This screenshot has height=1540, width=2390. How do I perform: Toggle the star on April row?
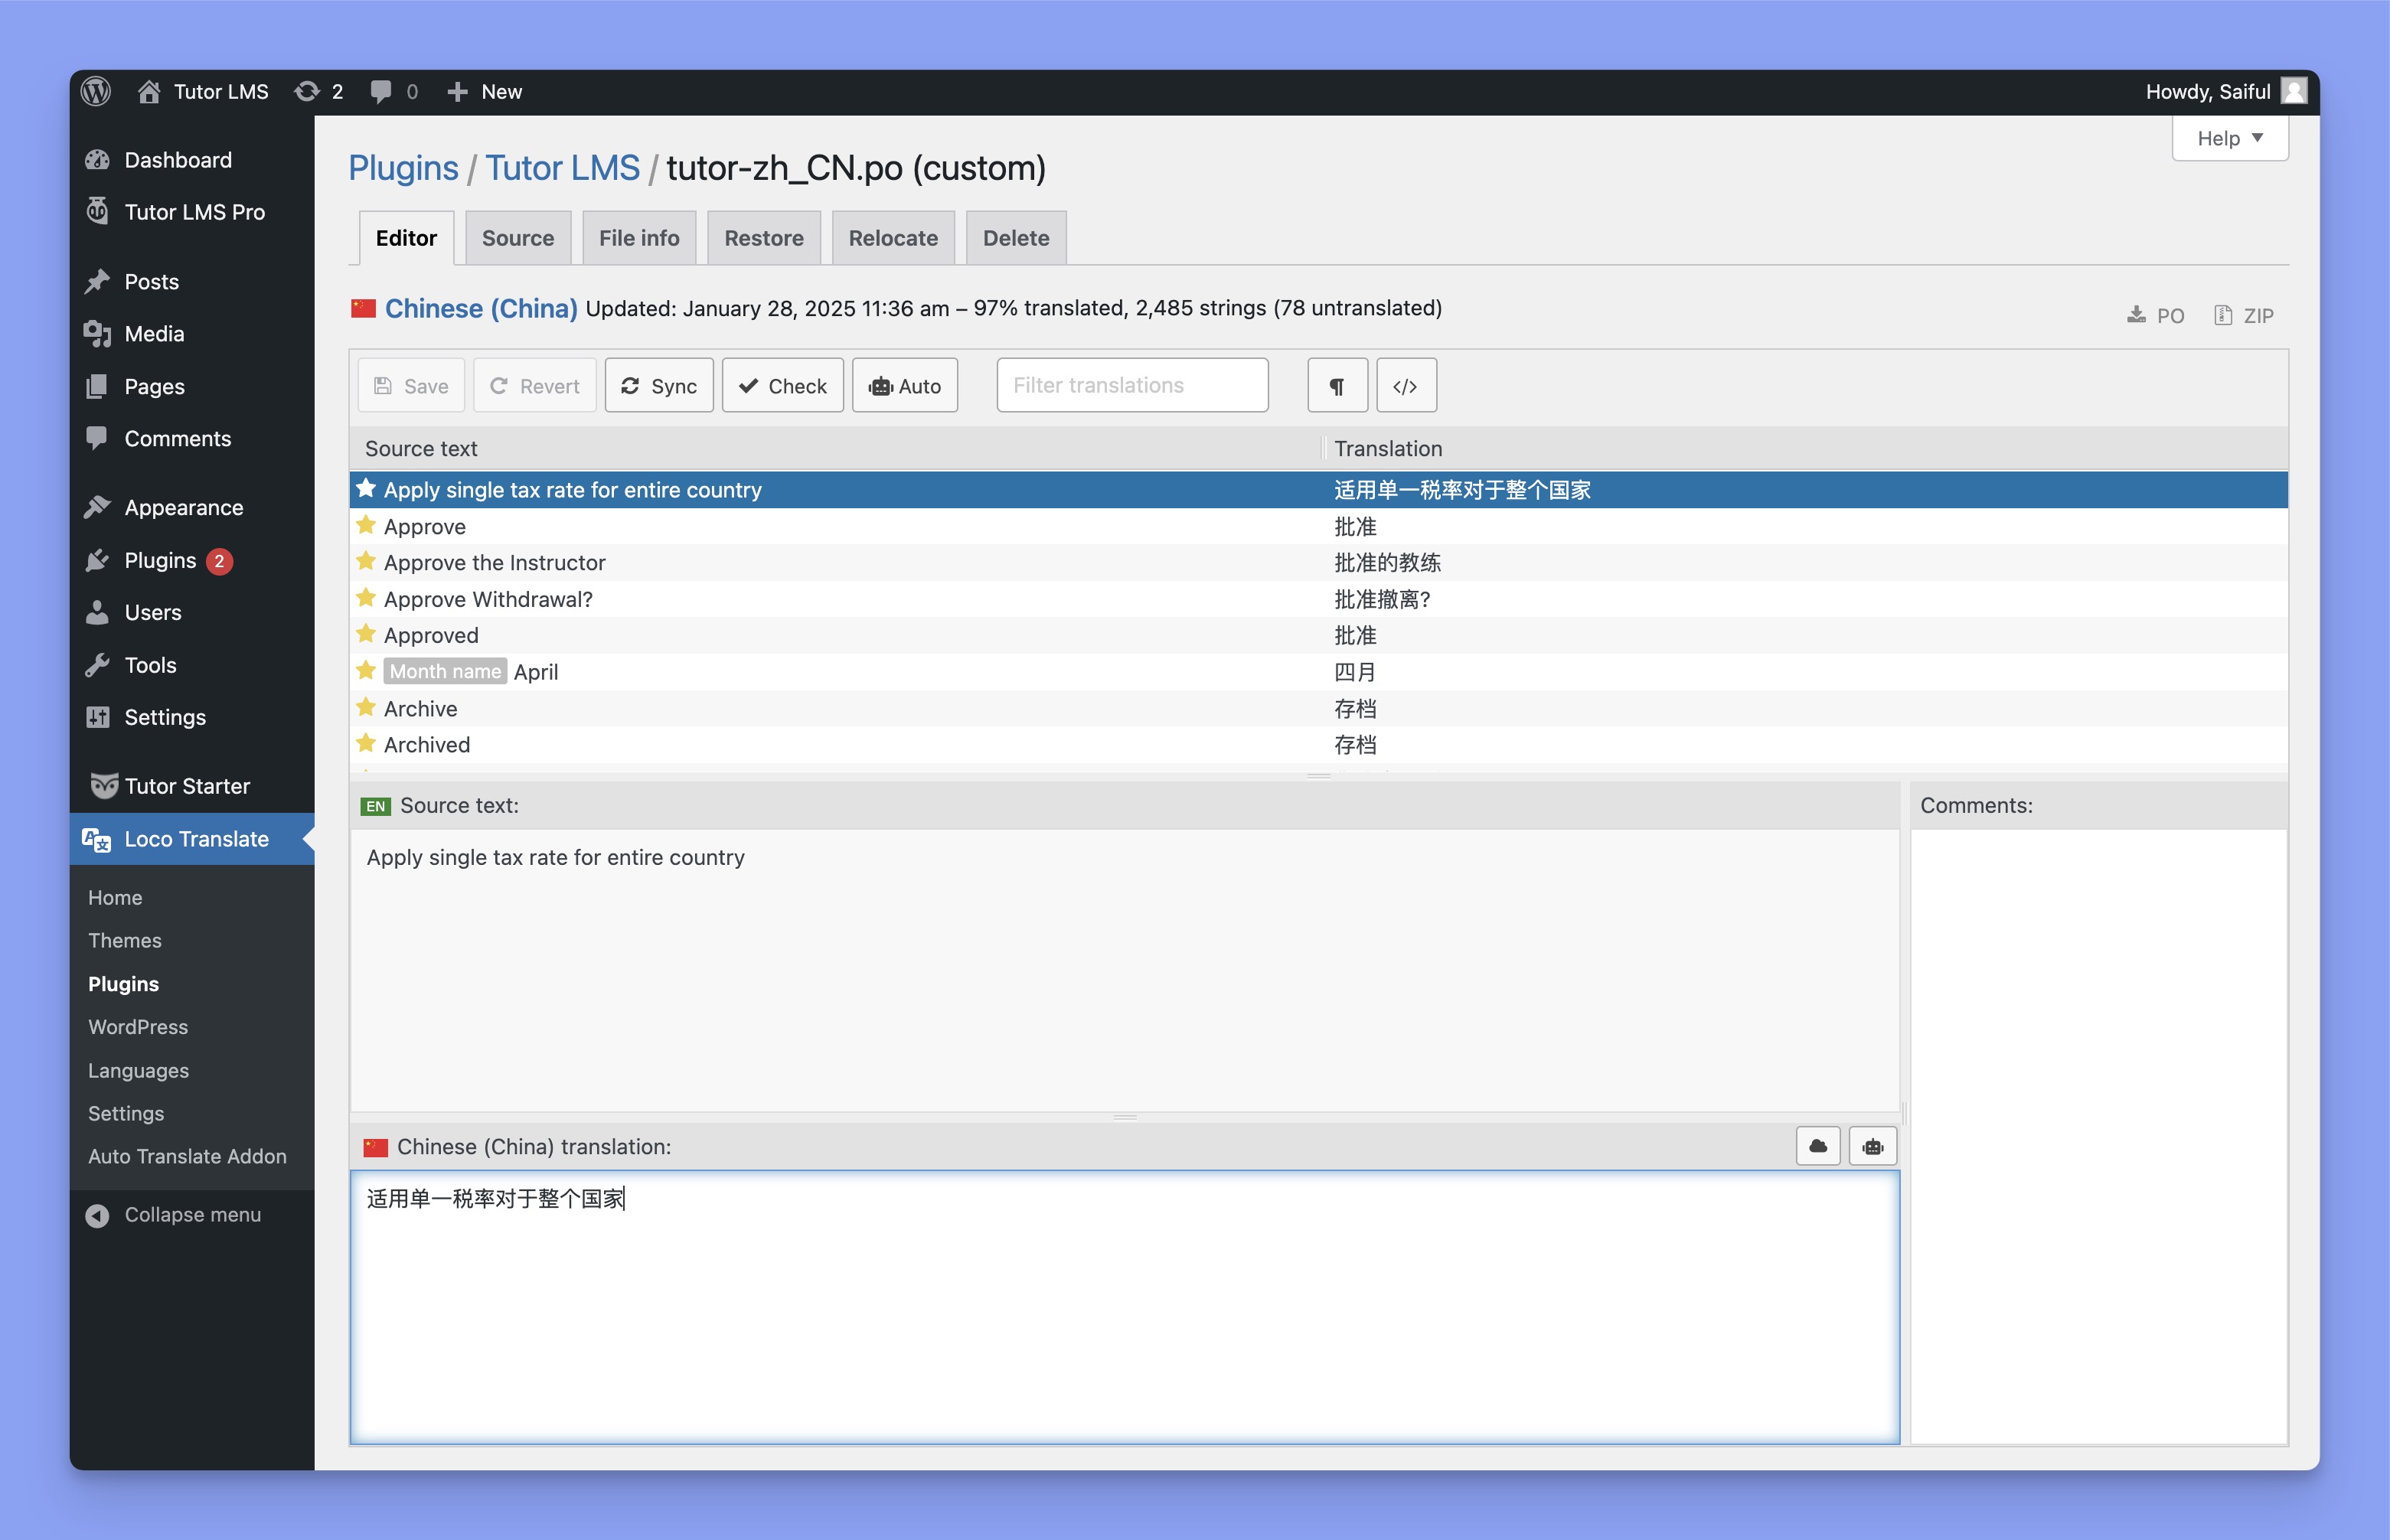[366, 670]
